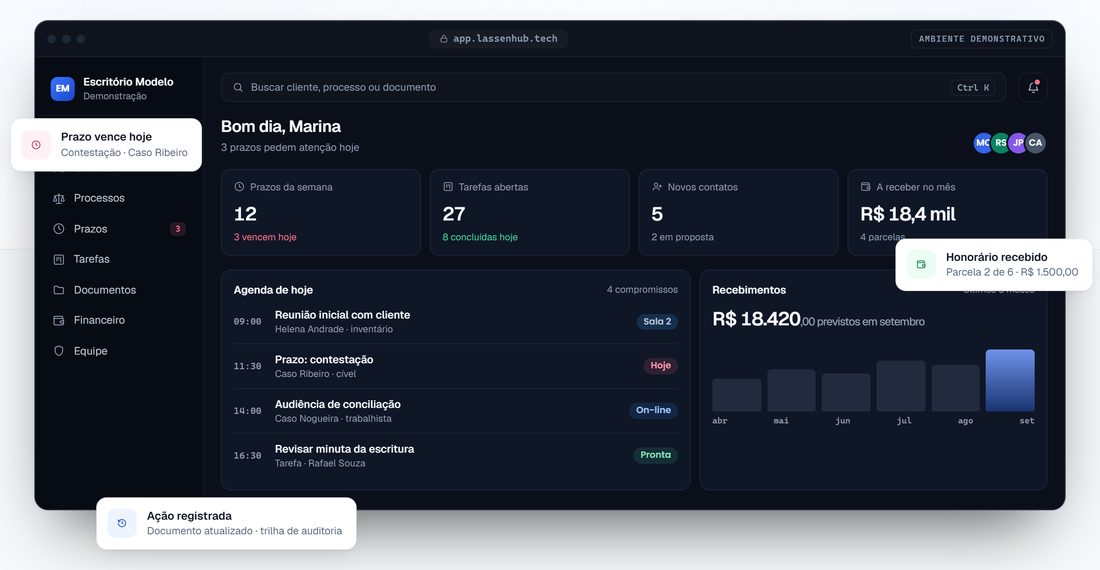Click the app.lassenhub.tech address bar
Viewport: 1100px width, 570px height.
[498, 39]
